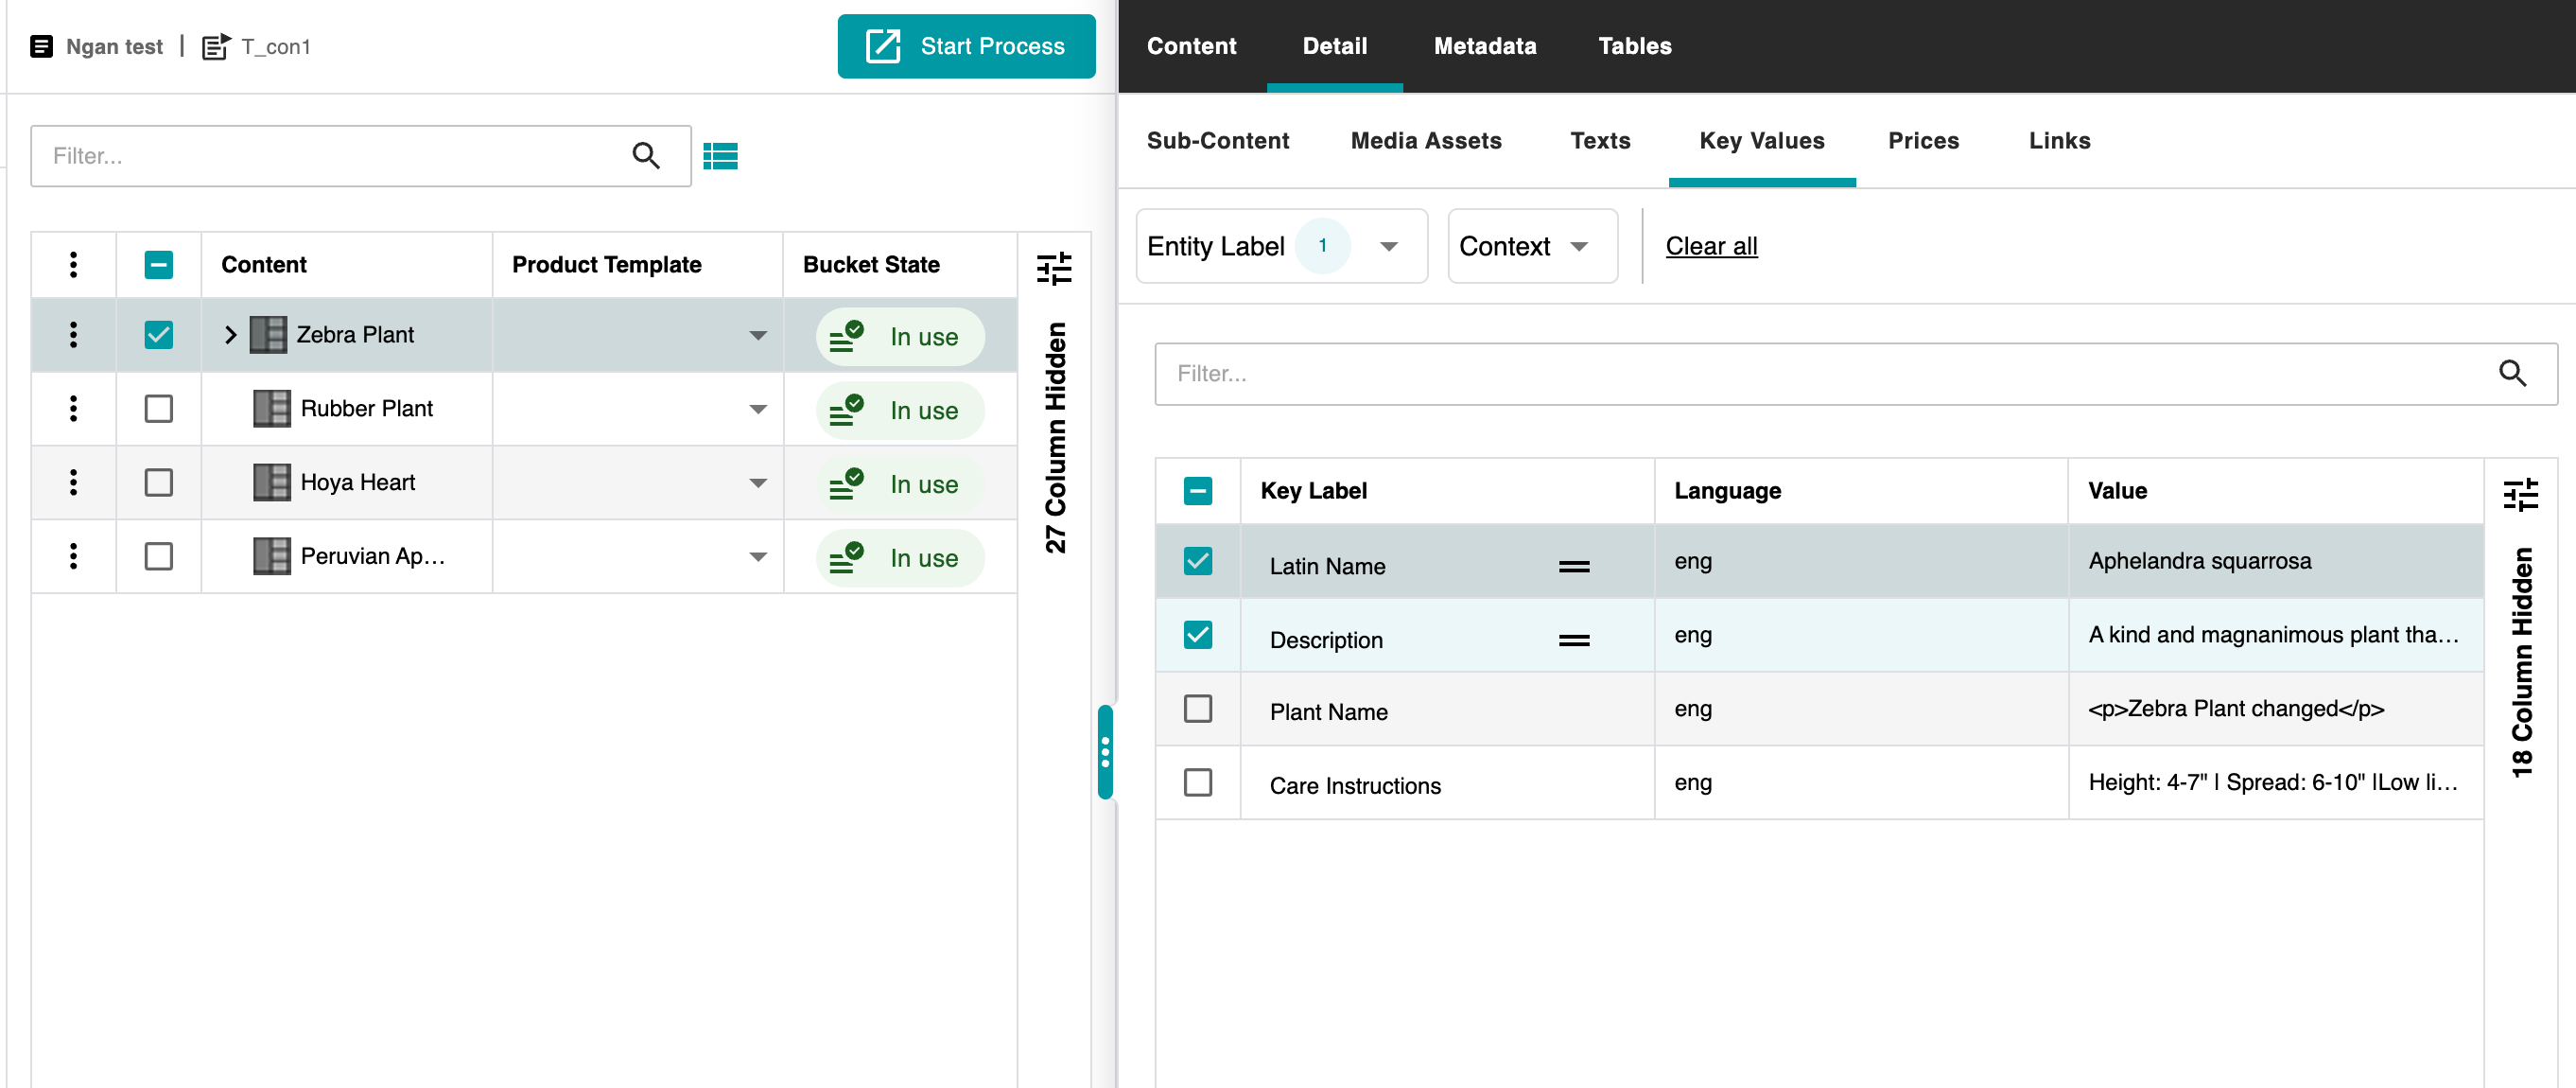Open kebab menu for Zebra Plant row

[x=73, y=335]
